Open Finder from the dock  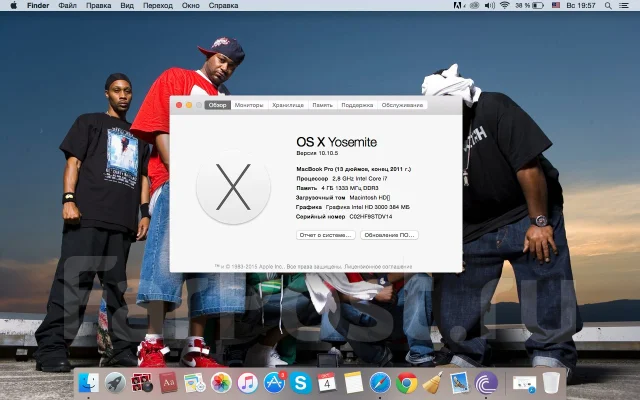click(x=89, y=383)
